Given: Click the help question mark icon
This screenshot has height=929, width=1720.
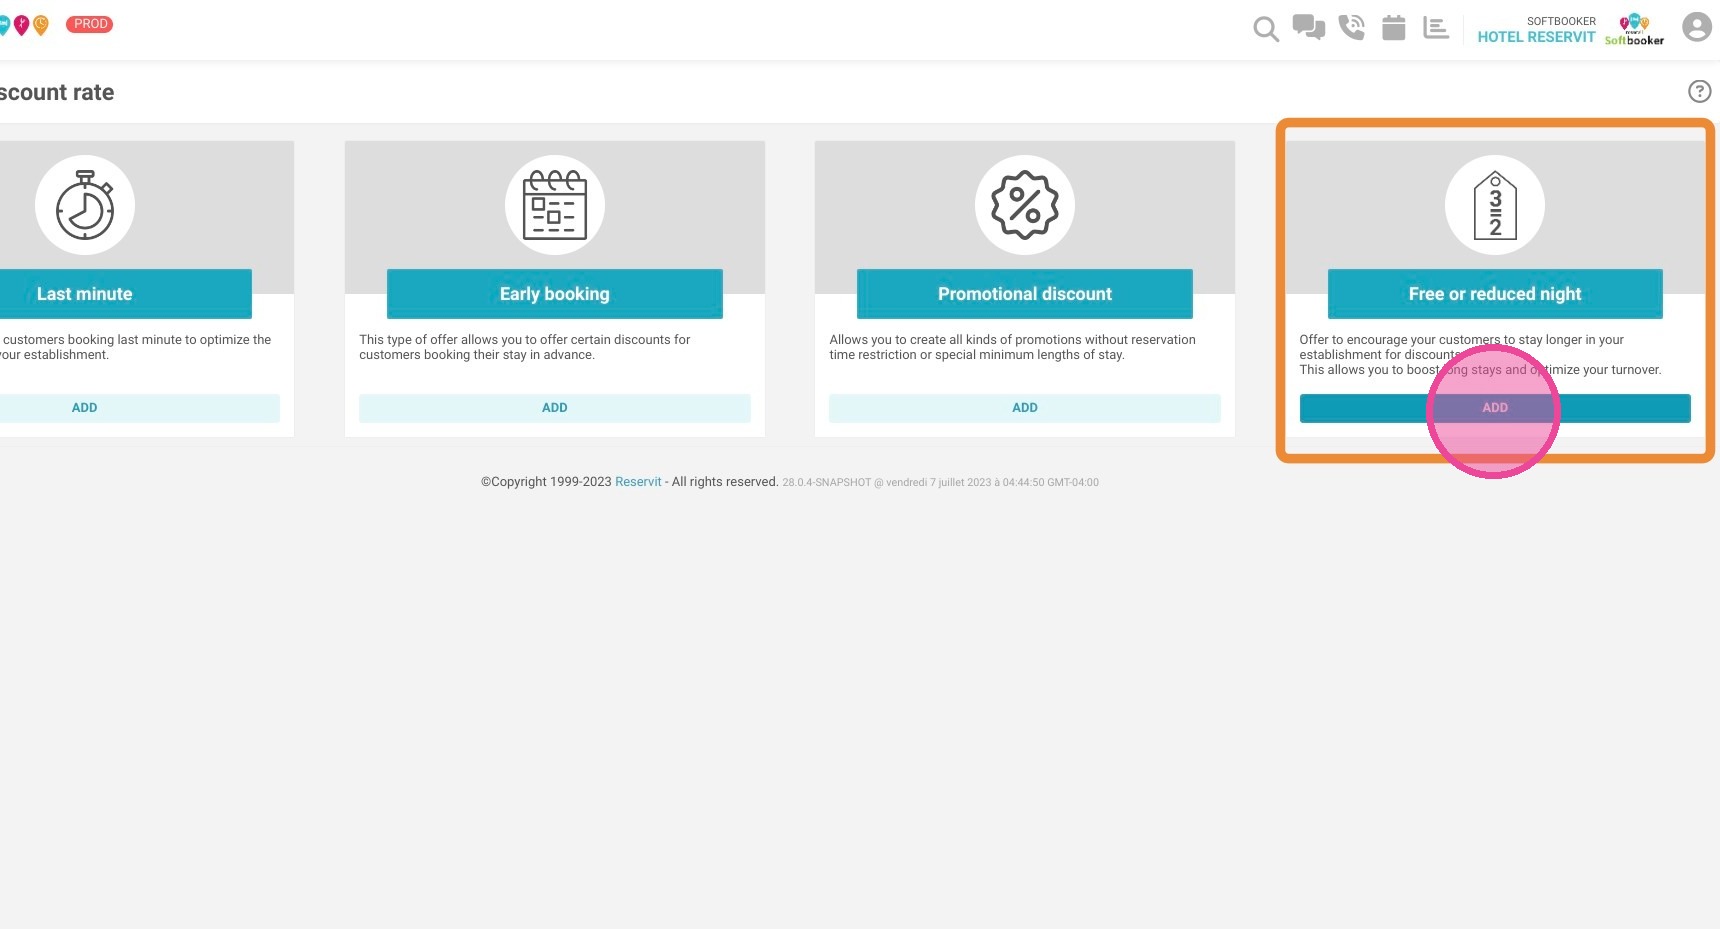Looking at the screenshot, I should [1699, 91].
